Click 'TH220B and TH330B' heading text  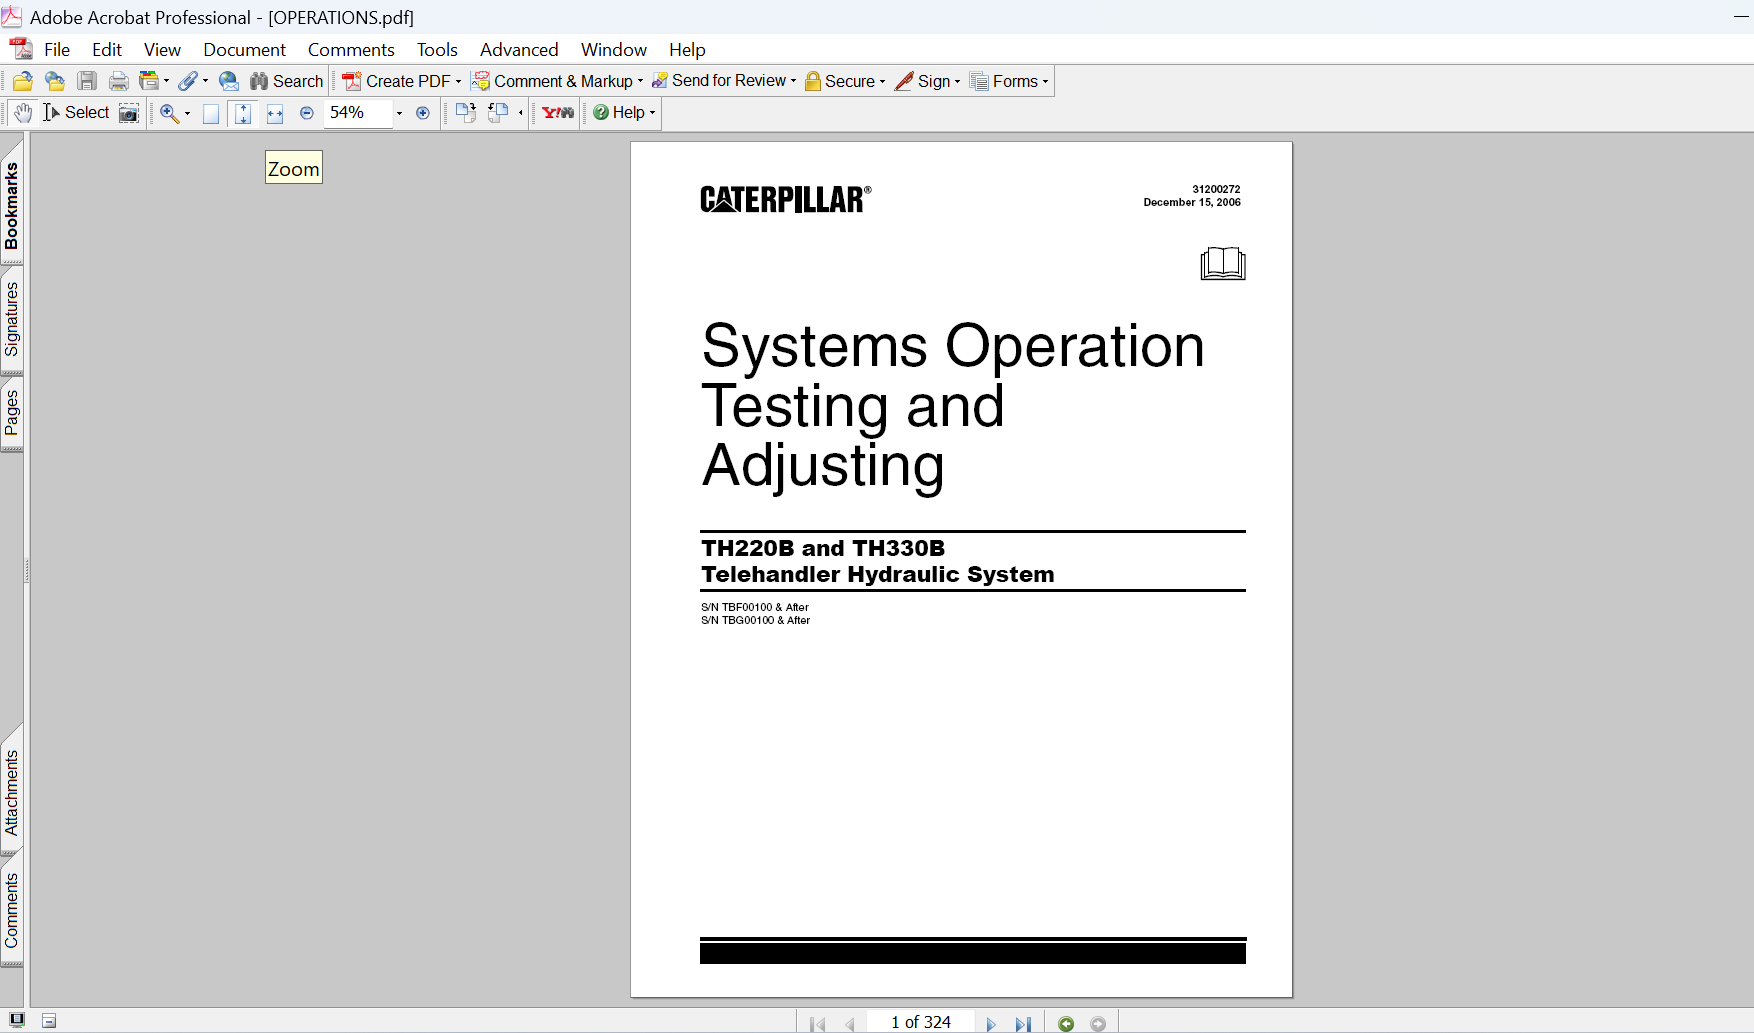[x=823, y=548]
